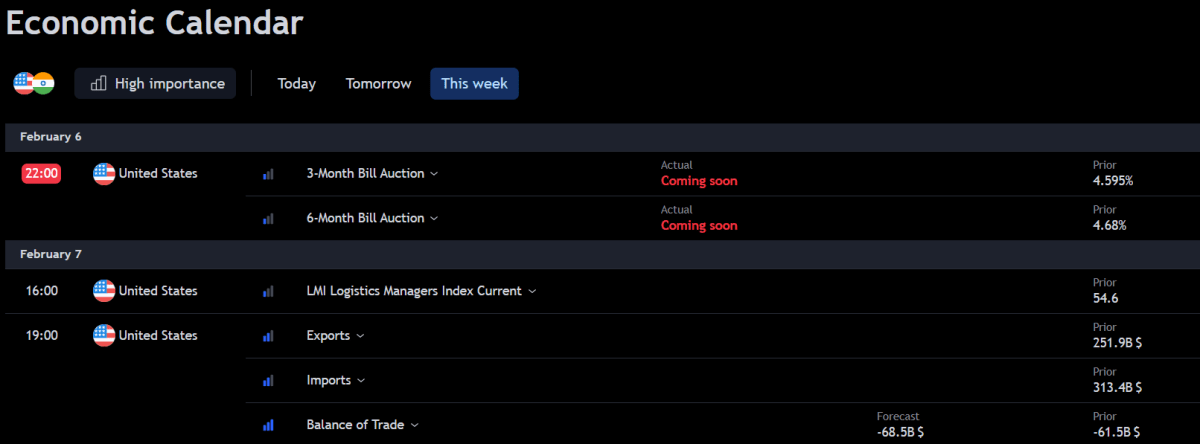Open the 6-Month Bill Auction event
The image size is (1200, 444).
(x=365, y=217)
